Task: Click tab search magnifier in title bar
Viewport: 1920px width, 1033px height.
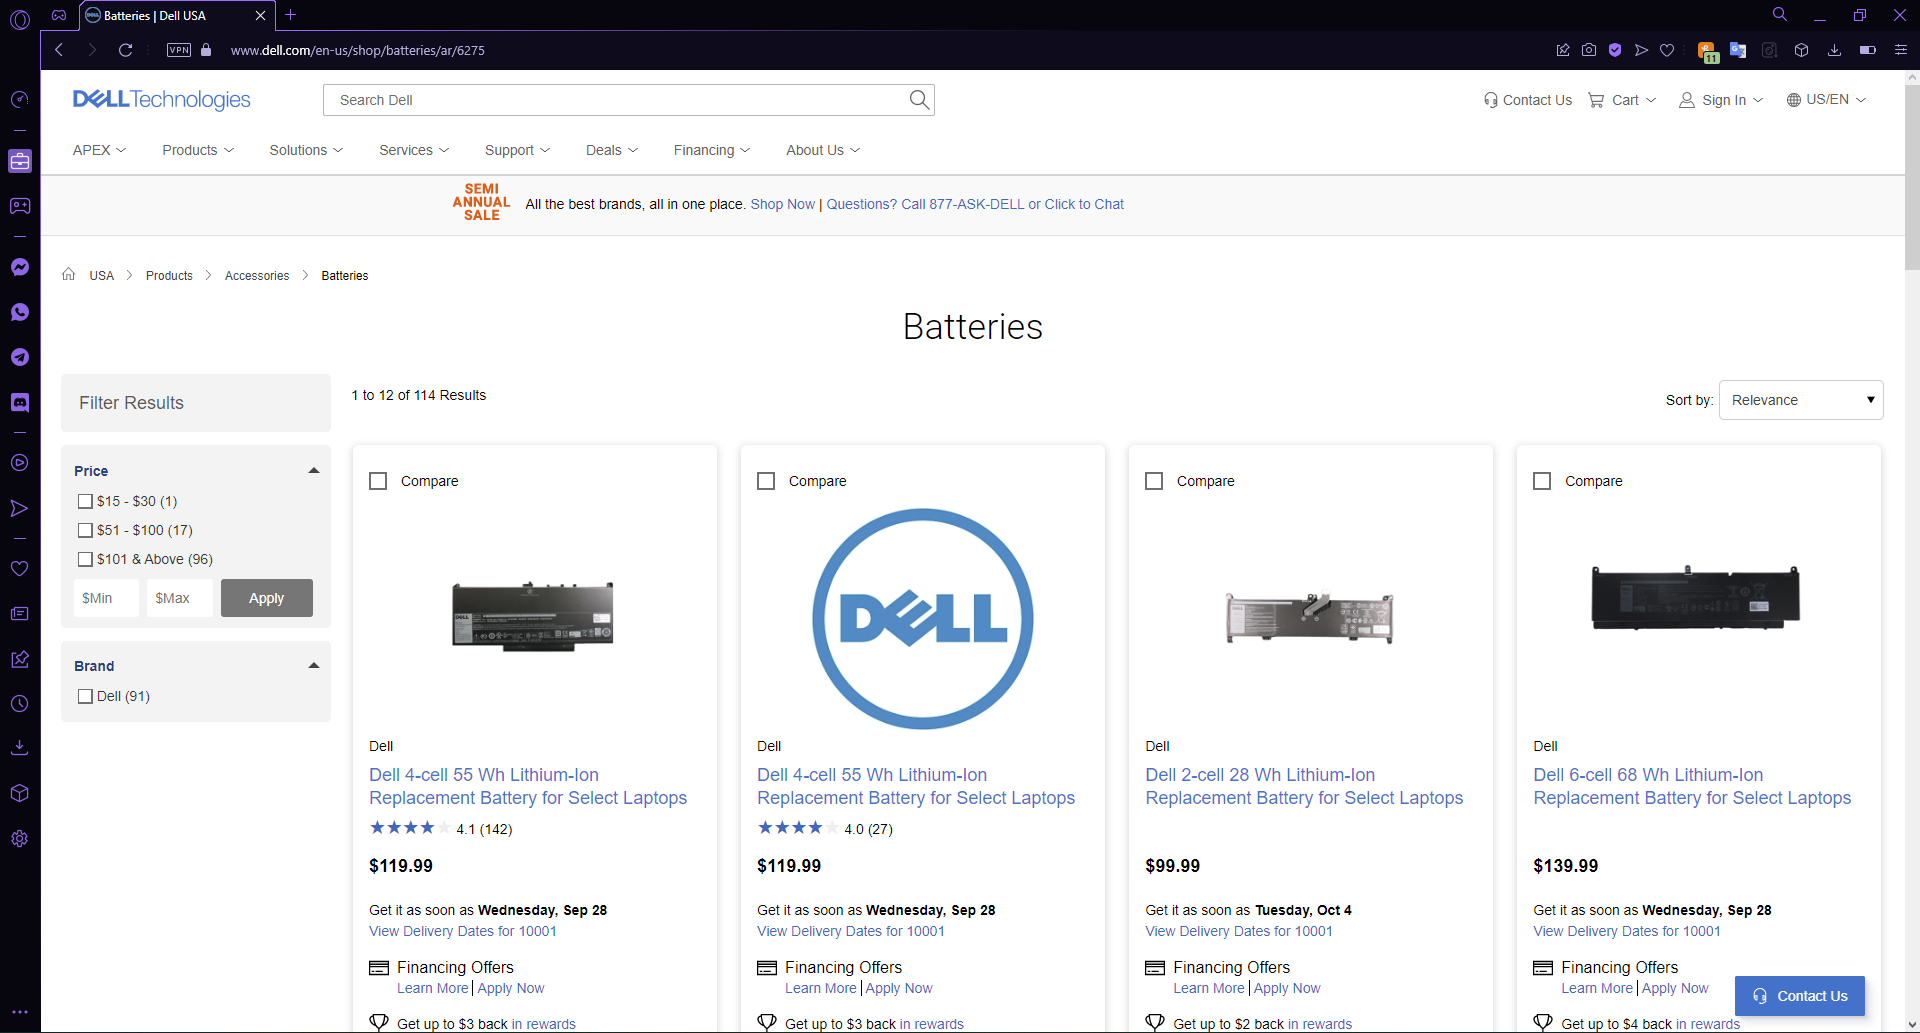Action: (x=1780, y=15)
